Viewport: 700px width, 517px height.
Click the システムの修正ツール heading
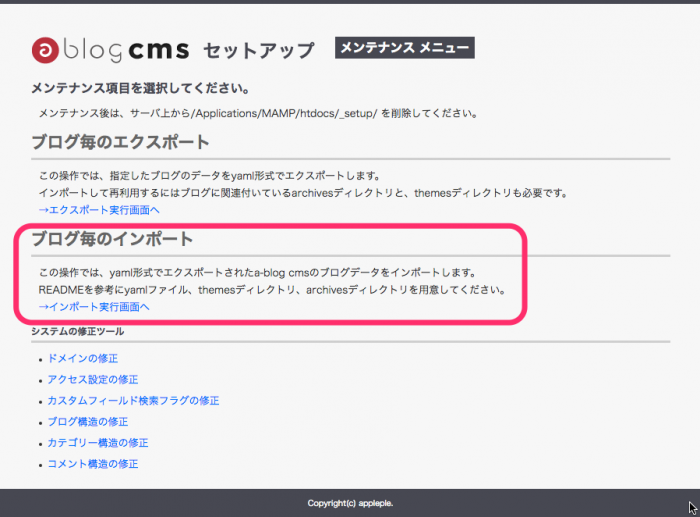point(78,331)
